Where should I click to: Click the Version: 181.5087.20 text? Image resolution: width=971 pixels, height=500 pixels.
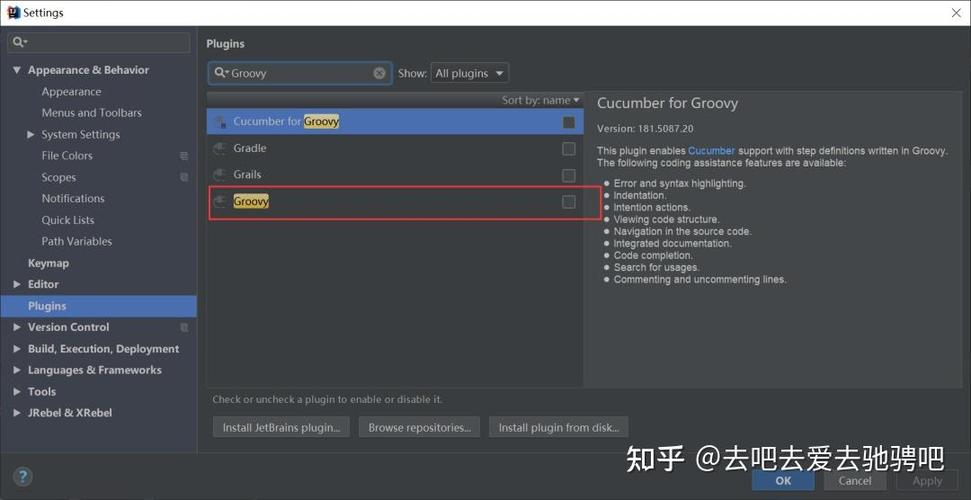pyautogui.click(x=645, y=129)
